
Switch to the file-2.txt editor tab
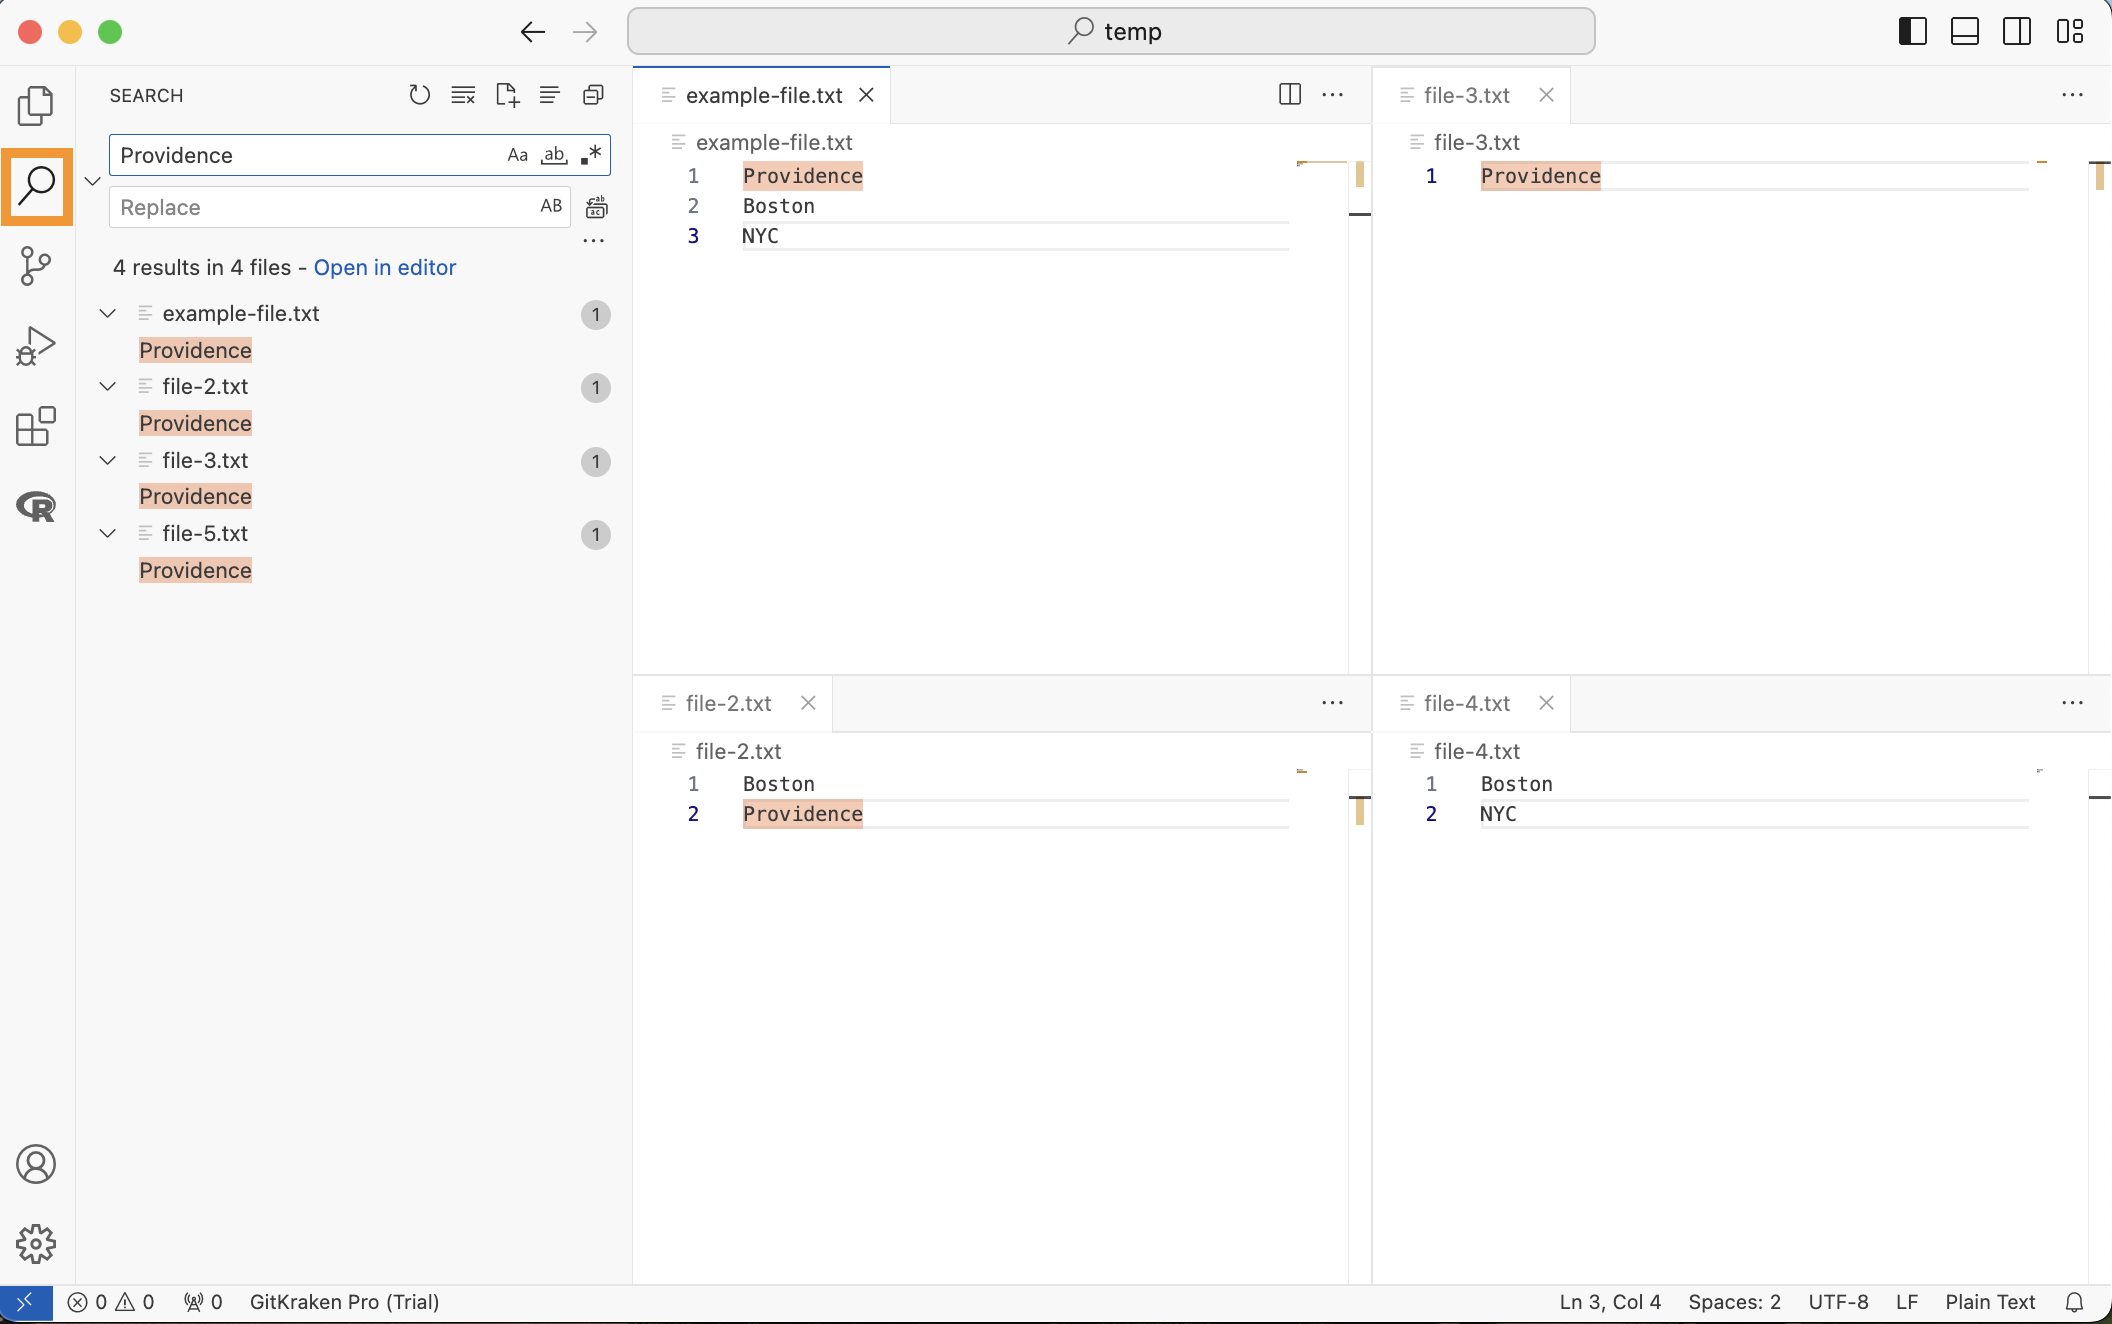(x=728, y=704)
